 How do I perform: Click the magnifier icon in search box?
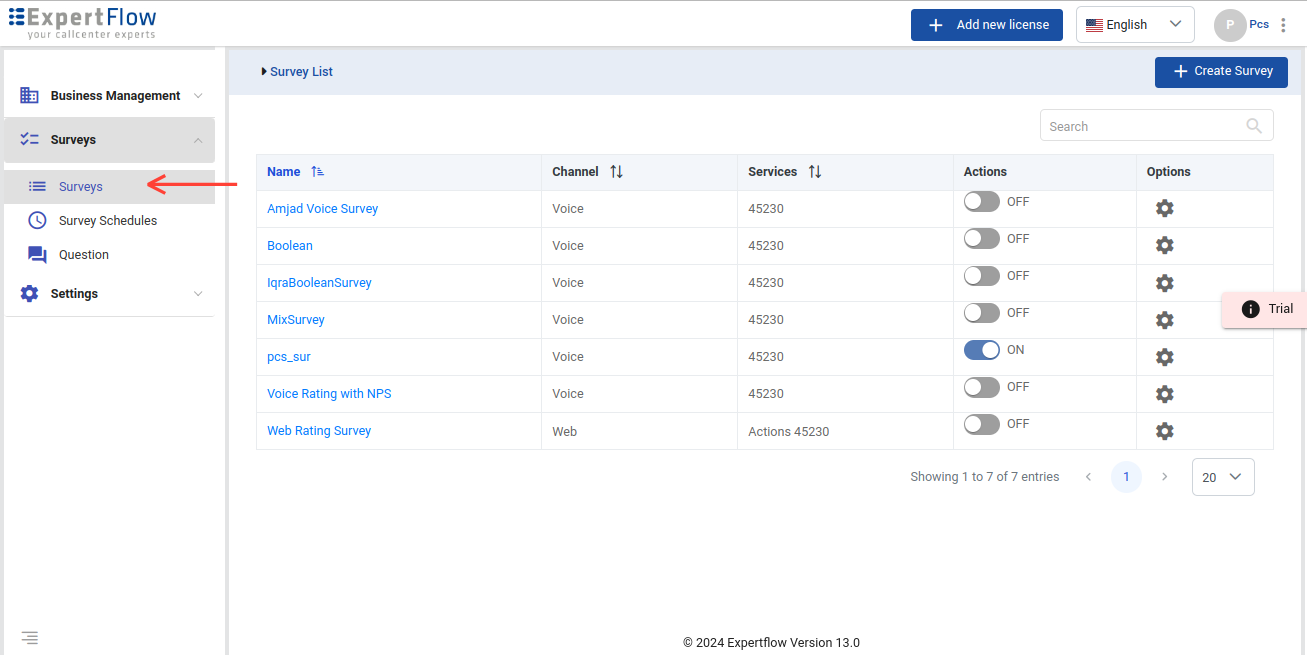(1254, 126)
